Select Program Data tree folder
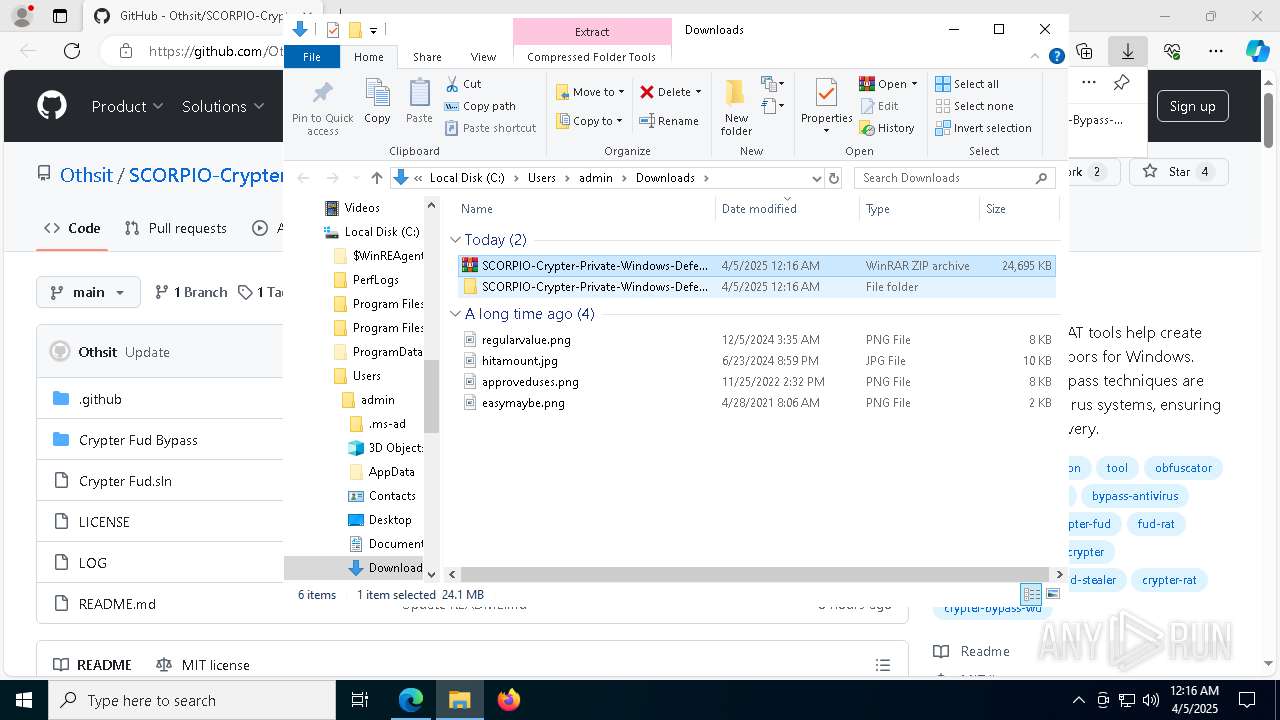Screen dimensions: 1280x720 click(387, 352)
